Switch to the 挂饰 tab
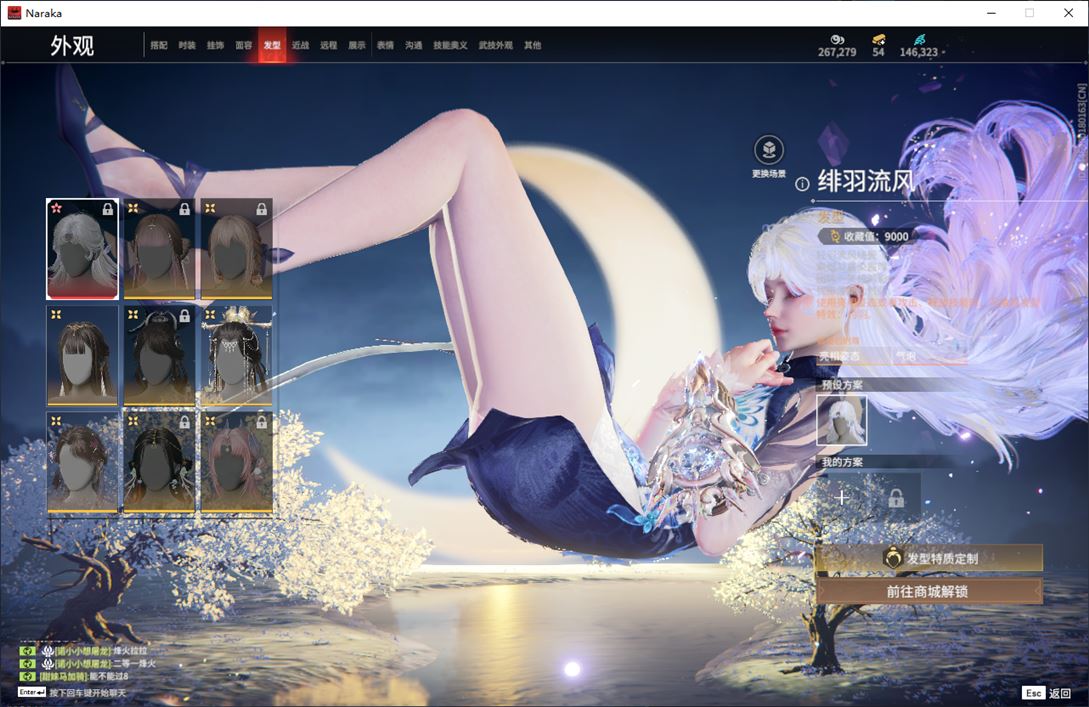The height and width of the screenshot is (707, 1089). [x=215, y=45]
